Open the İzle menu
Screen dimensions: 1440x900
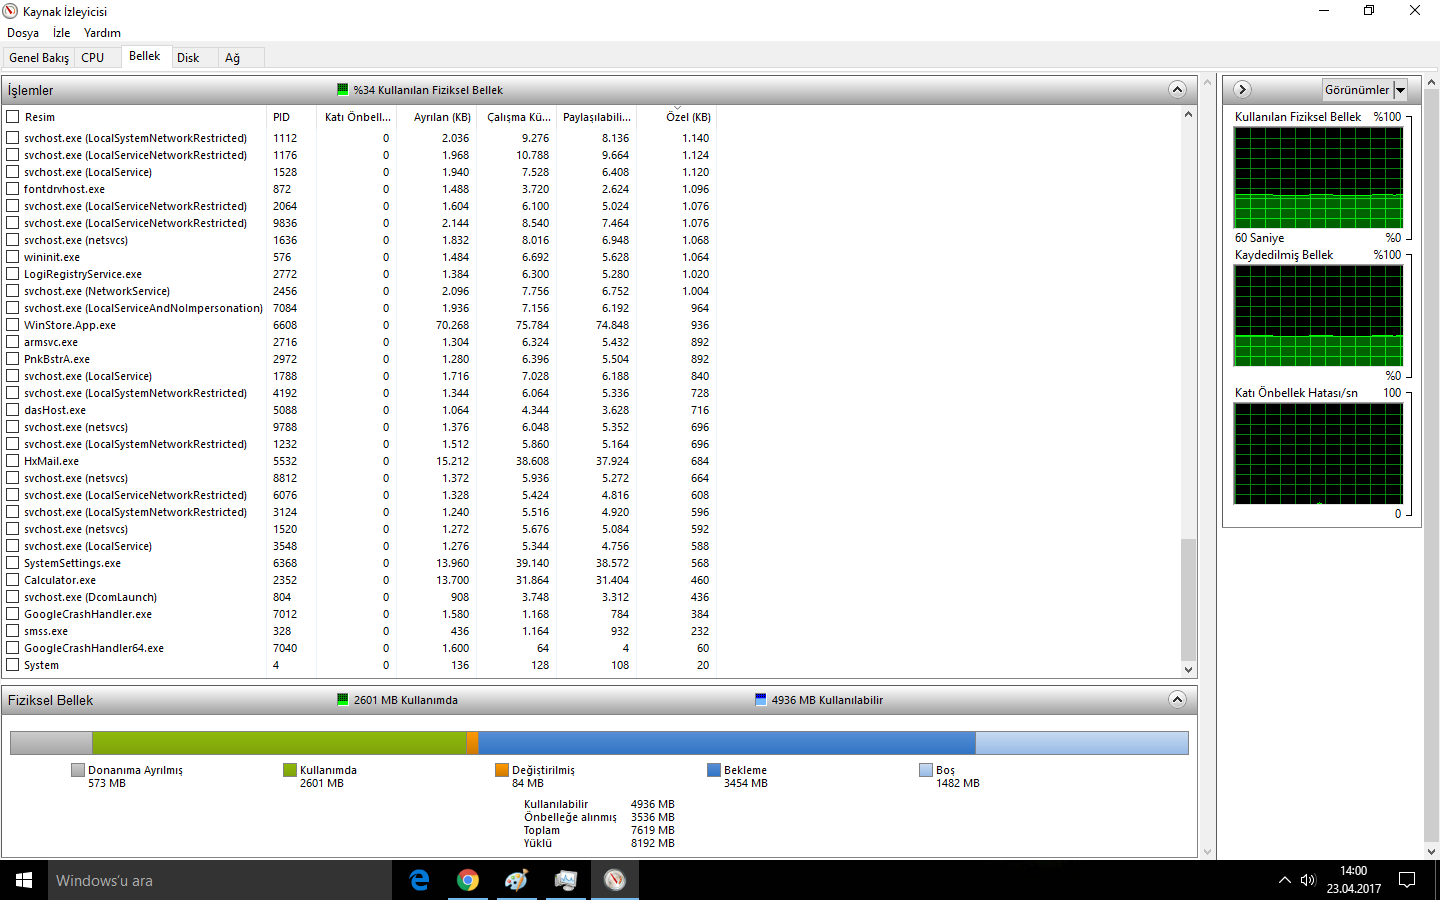coord(61,33)
